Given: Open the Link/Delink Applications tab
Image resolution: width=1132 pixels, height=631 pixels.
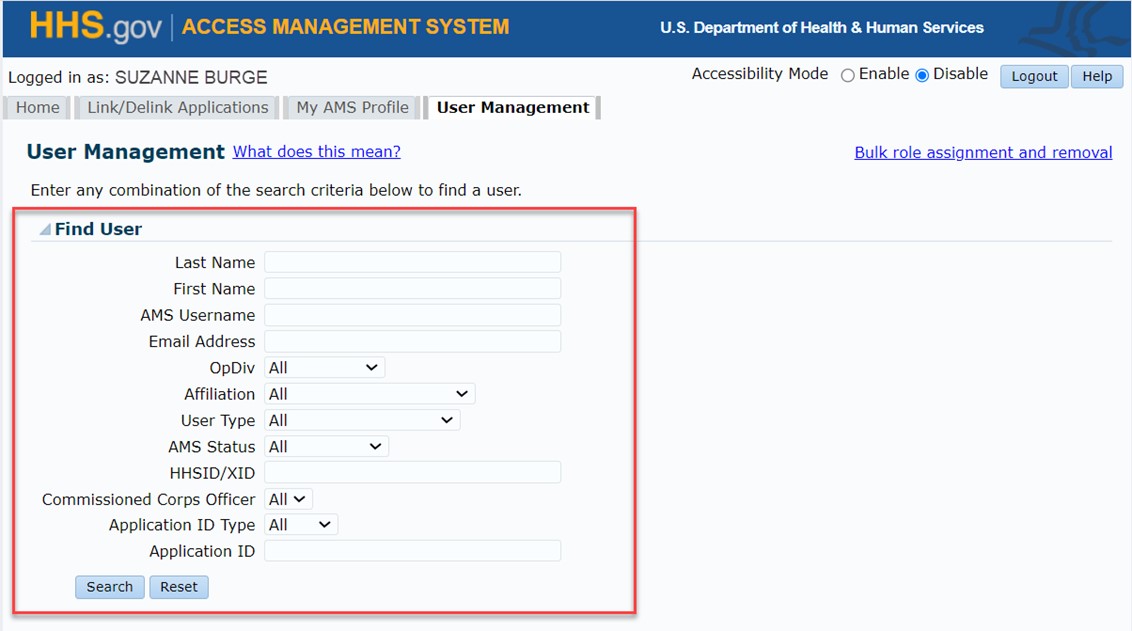Looking at the screenshot, I should pyautogui.click(x=178, y=108).
